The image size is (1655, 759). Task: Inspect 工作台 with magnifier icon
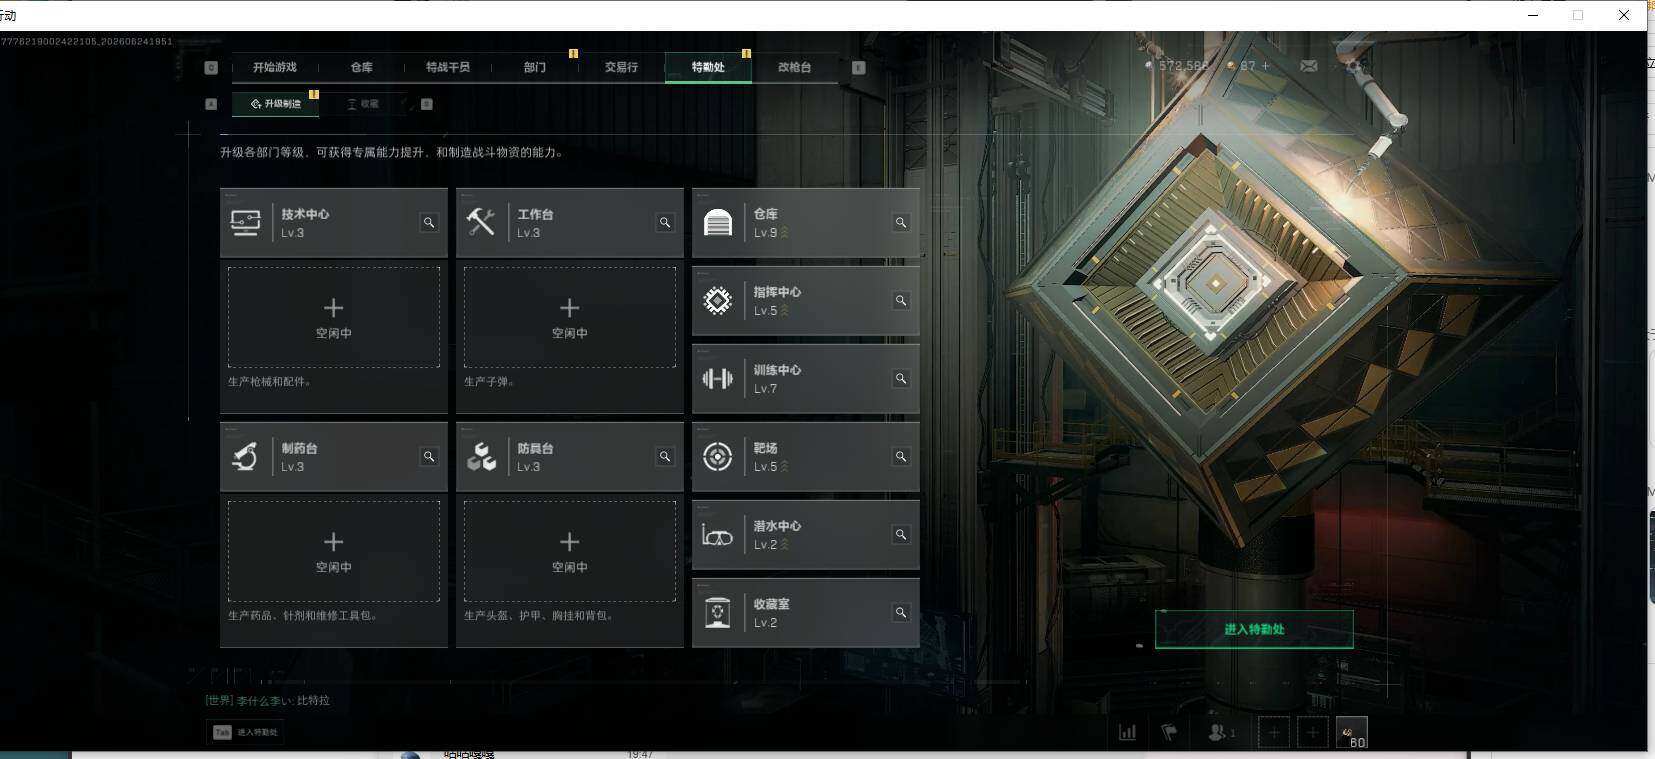coord(665,223)
